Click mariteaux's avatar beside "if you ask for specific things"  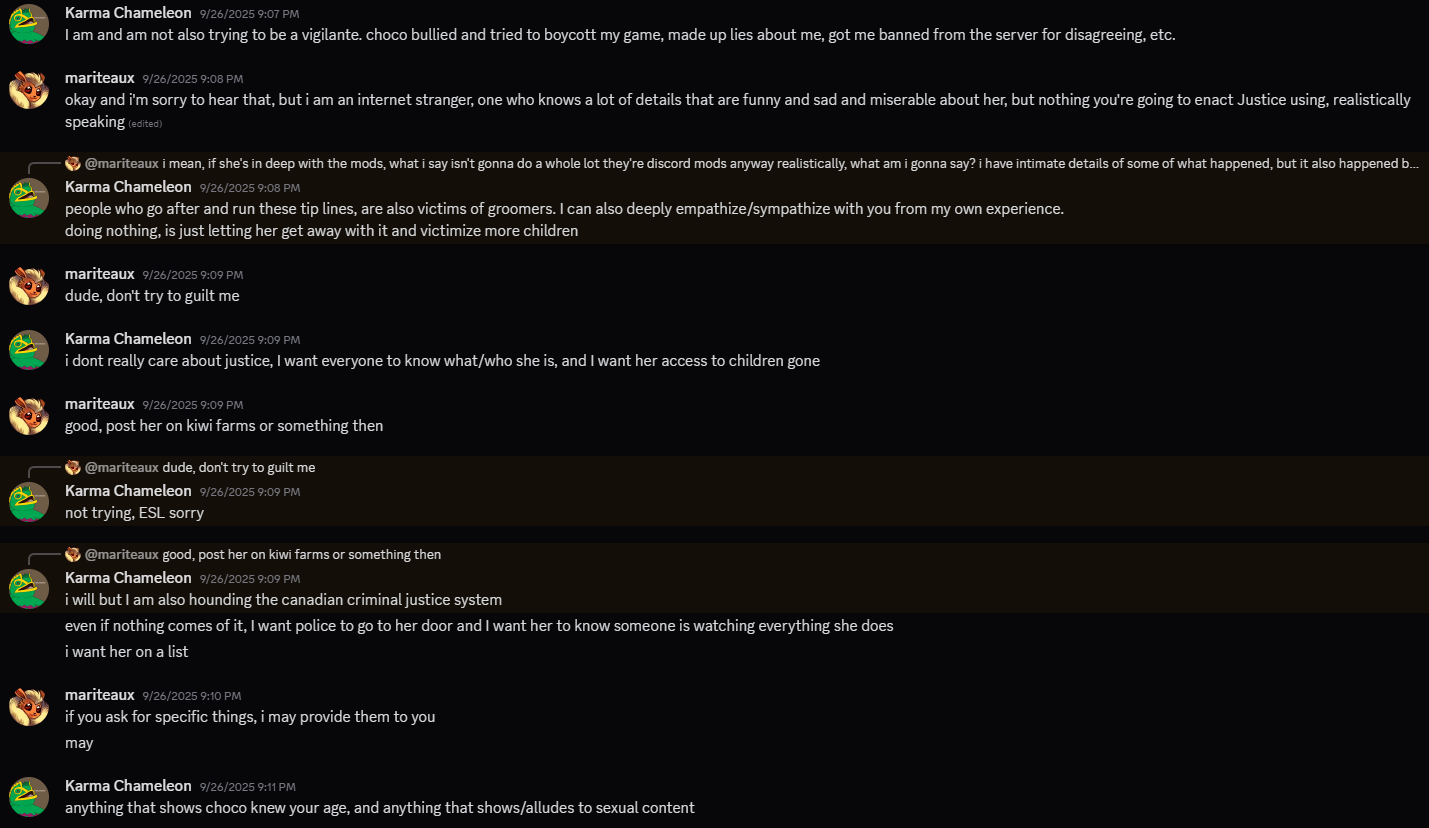tap(29, 706)
